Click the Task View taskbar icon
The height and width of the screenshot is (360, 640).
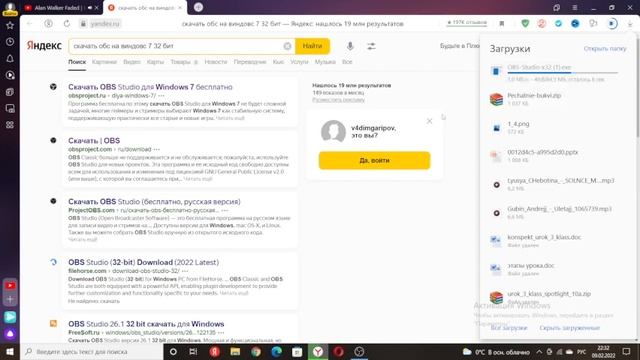193,351
